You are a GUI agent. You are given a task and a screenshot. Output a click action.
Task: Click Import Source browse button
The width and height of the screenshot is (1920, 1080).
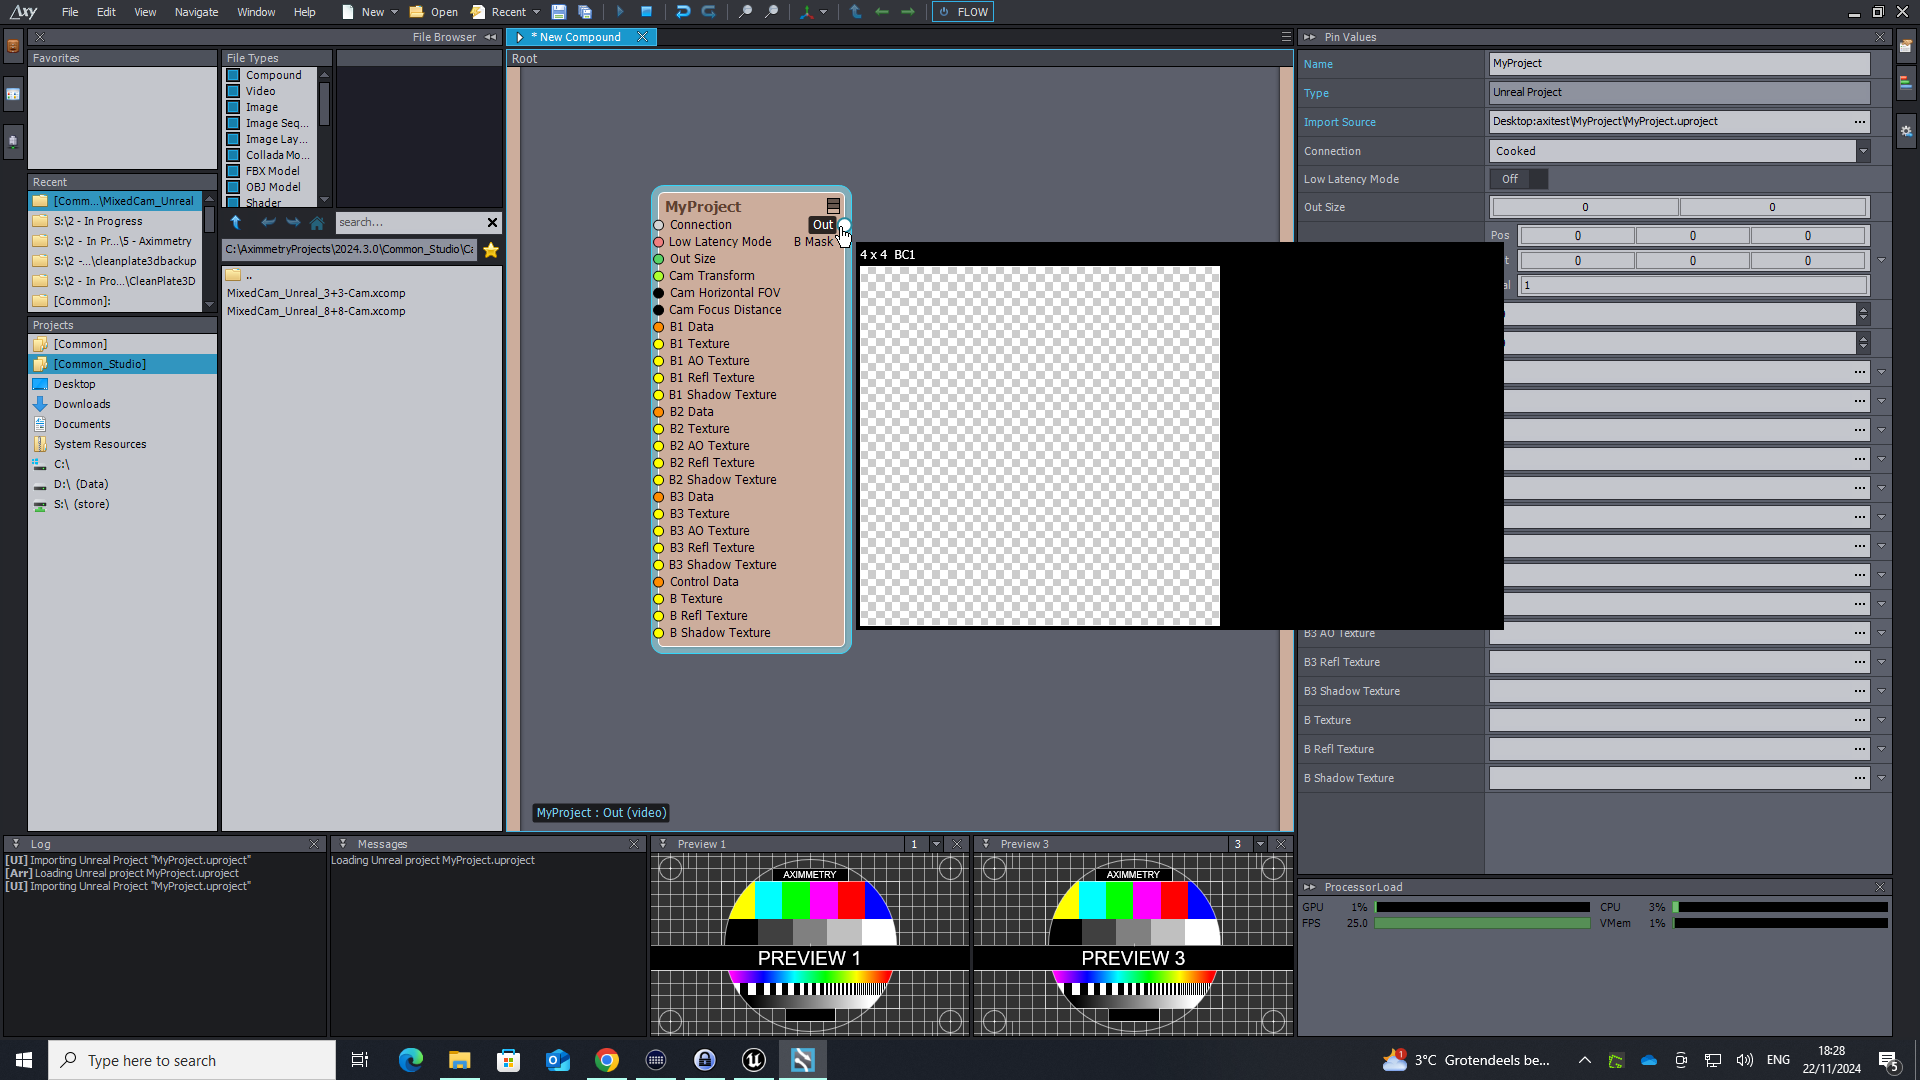coord(1859,120)
